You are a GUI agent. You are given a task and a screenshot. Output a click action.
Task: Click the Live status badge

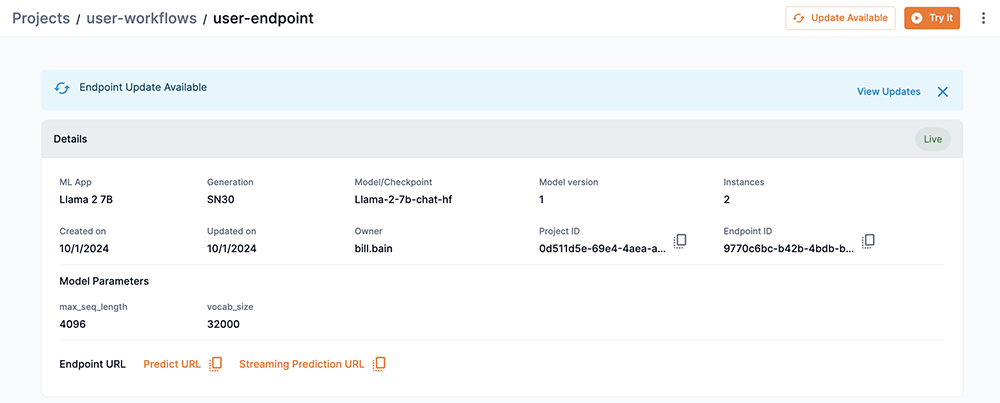coord(932,139)
